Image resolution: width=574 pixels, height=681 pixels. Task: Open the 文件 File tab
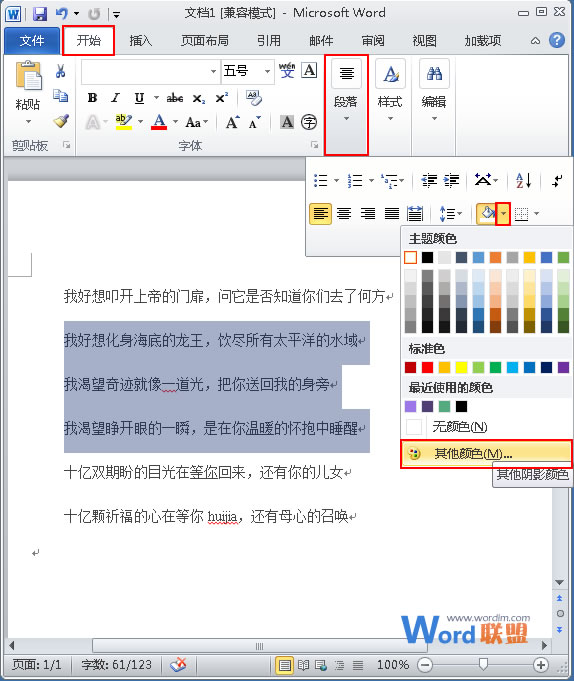32,41
